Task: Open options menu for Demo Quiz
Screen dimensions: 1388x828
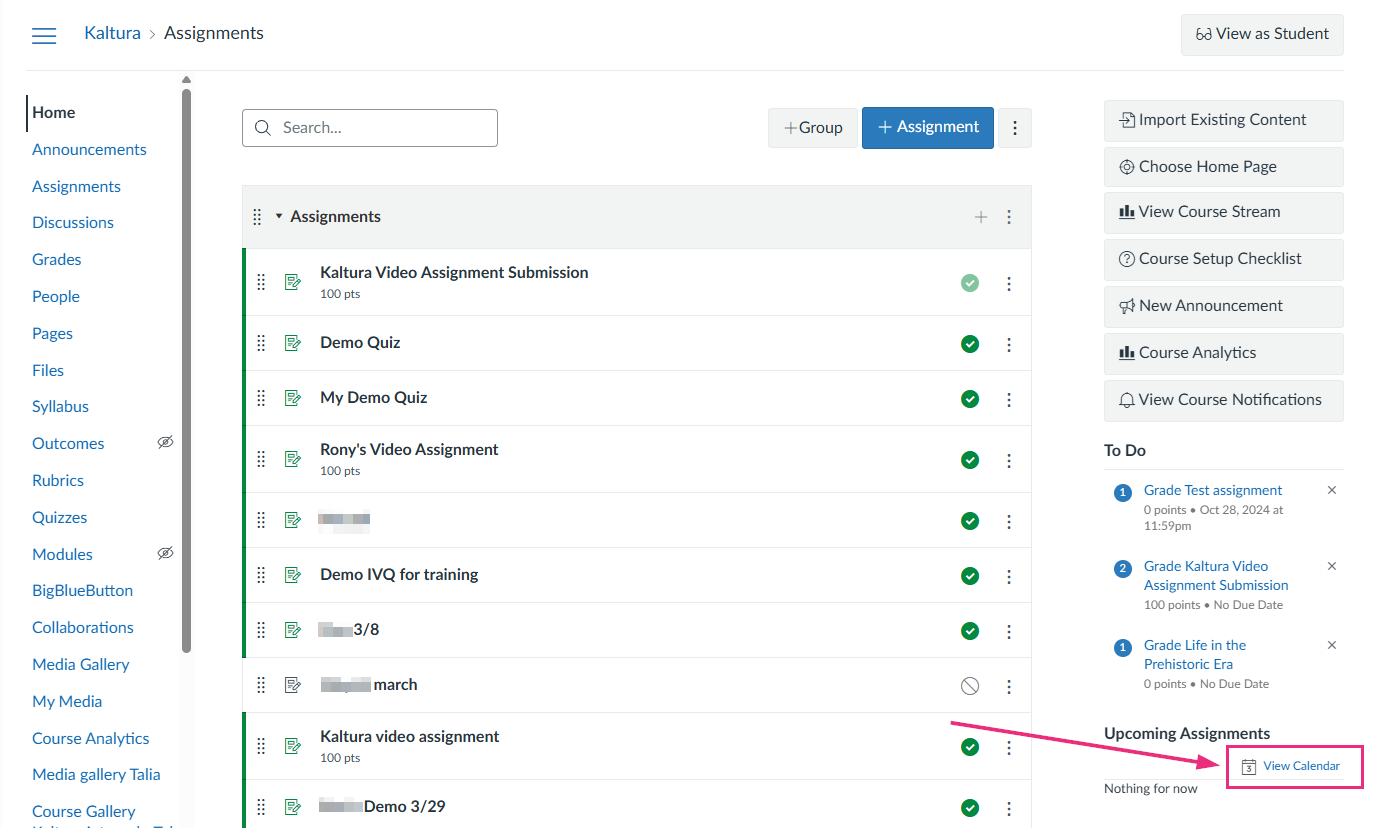Action: pyautogui.click(x=1009, y=345)
